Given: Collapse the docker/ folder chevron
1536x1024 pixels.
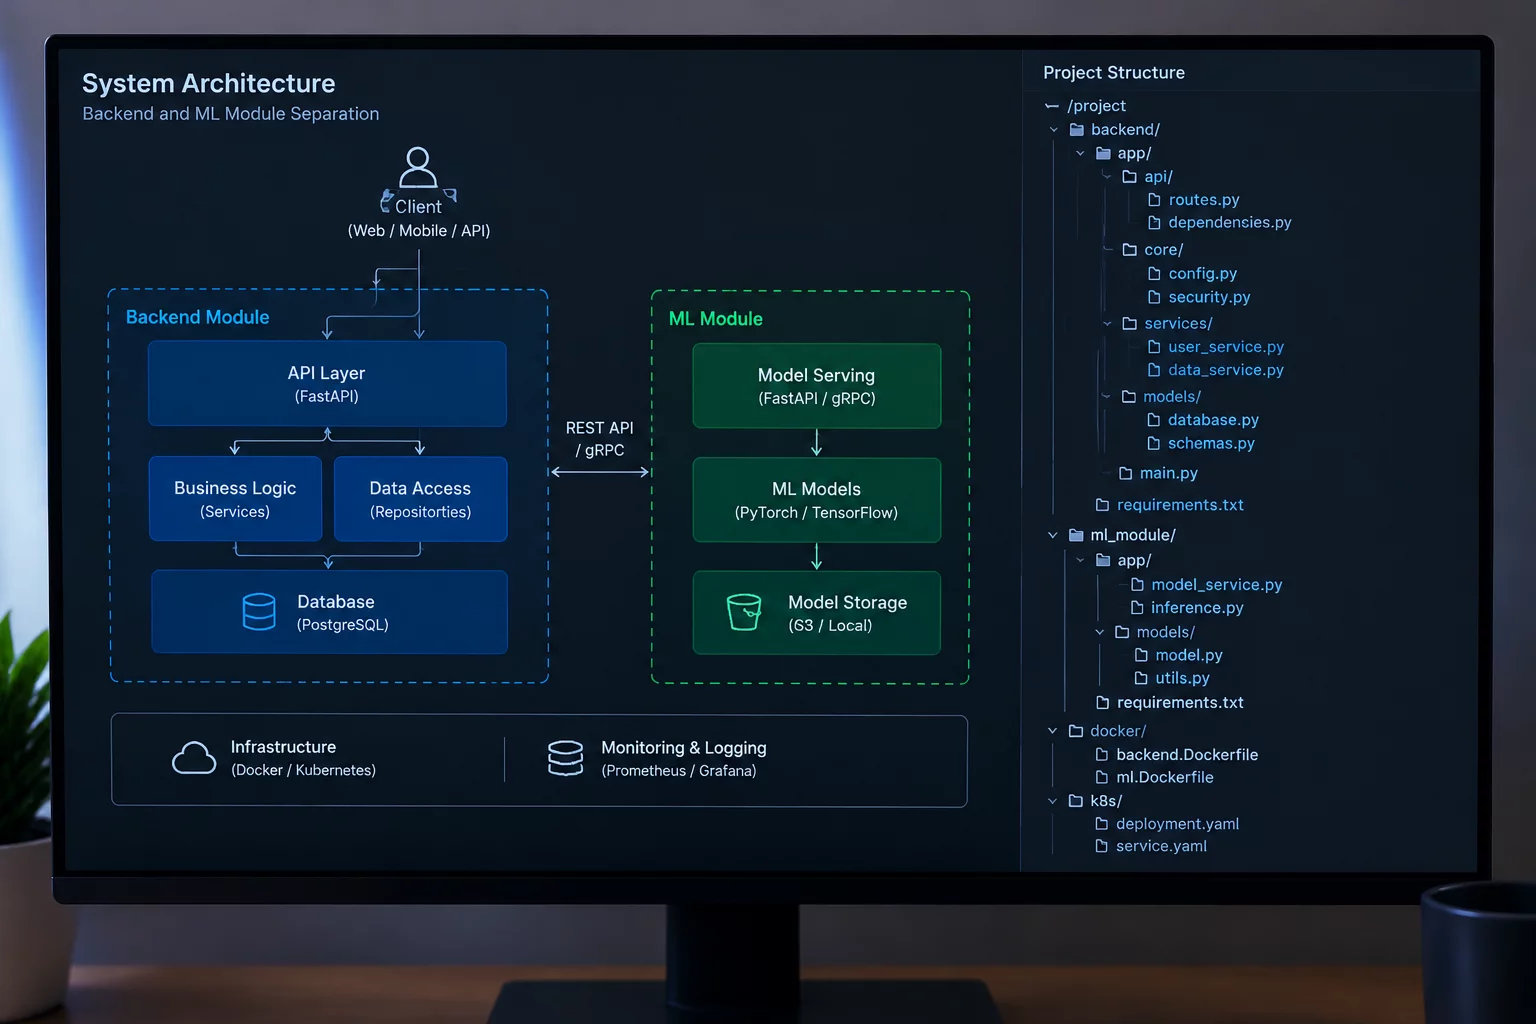Looking at the screenshot, I should pyautogui.click(x=1053, y=731).
